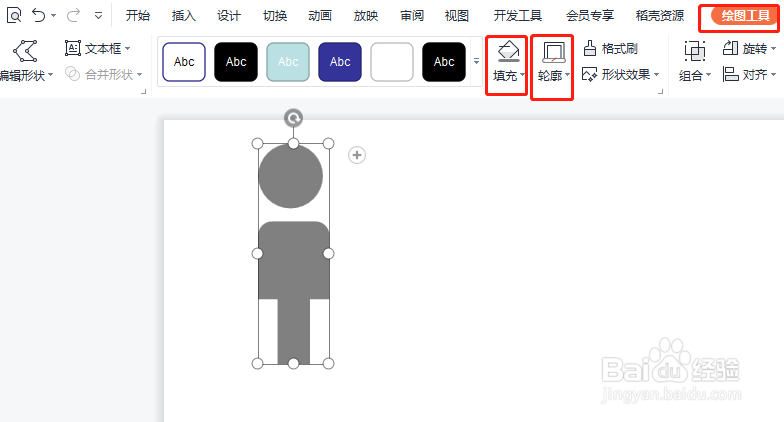Open the quick access customize dropdown
784x422 pixels.
coord(98,16)
